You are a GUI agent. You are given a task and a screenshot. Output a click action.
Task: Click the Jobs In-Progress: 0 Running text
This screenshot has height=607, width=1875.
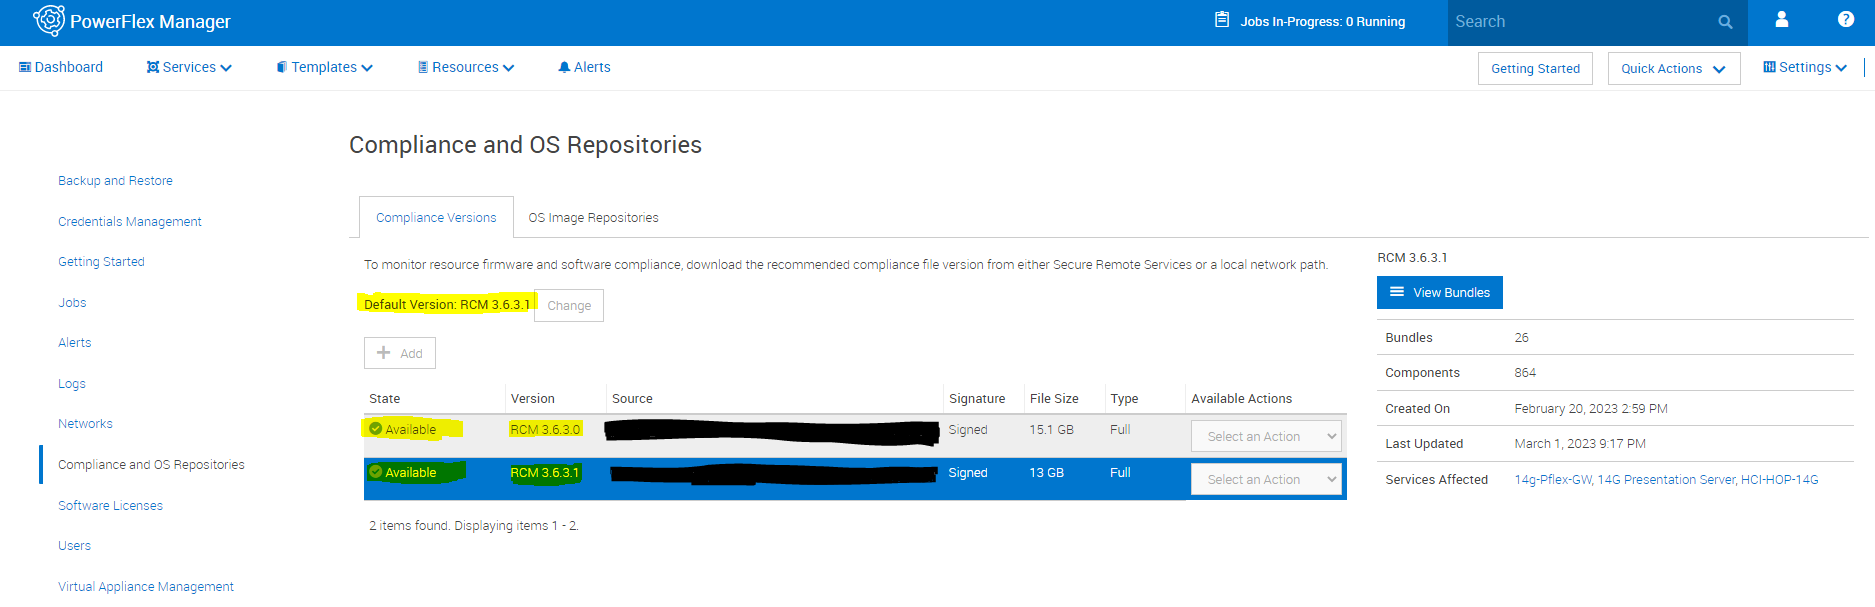[x=1323, y=22]
